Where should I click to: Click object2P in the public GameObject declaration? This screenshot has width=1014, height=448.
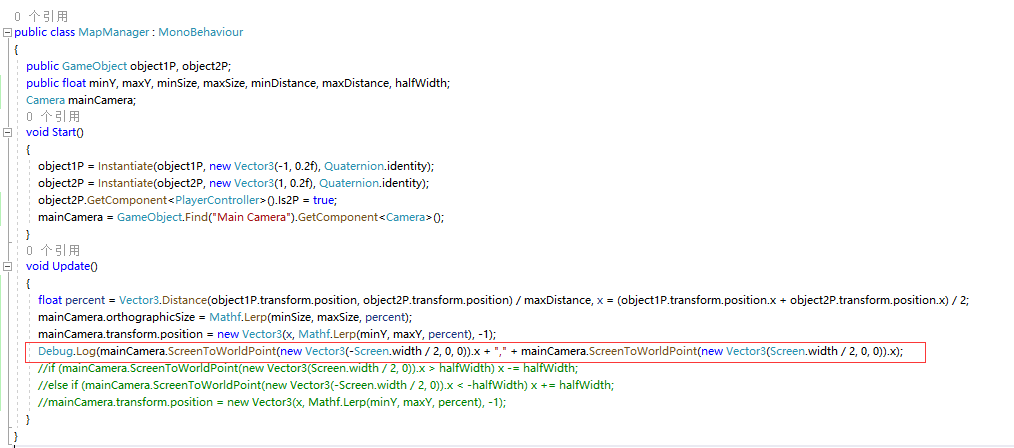[x=206, y=66]
